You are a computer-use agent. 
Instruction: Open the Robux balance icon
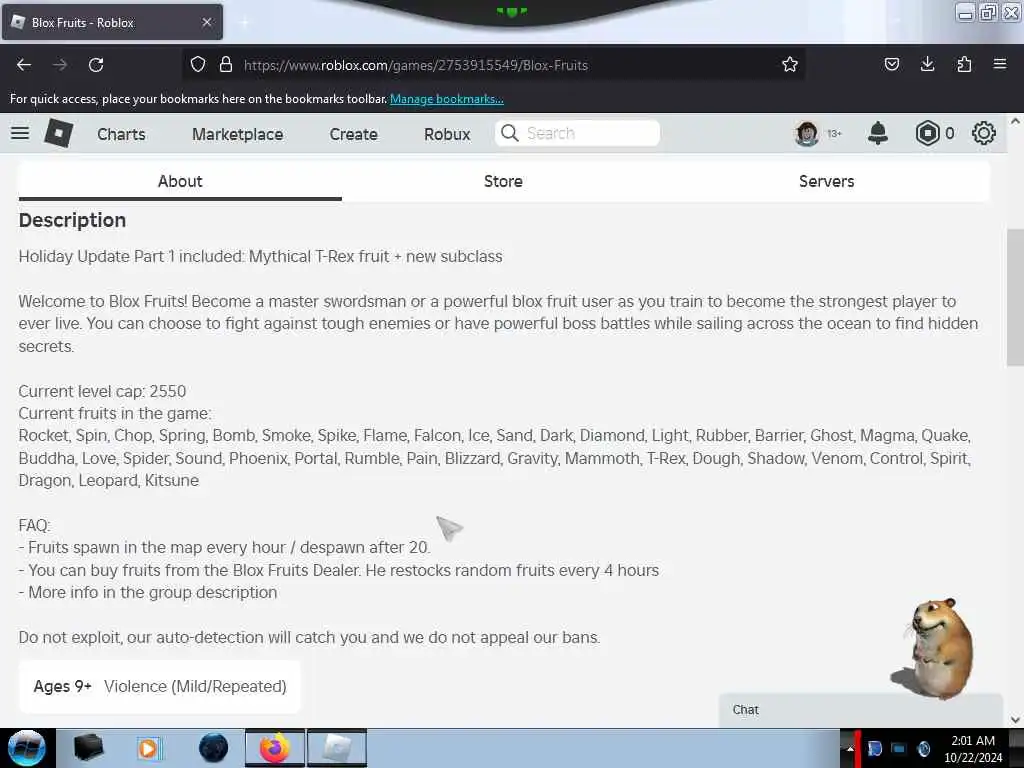(x=927, y=133)
